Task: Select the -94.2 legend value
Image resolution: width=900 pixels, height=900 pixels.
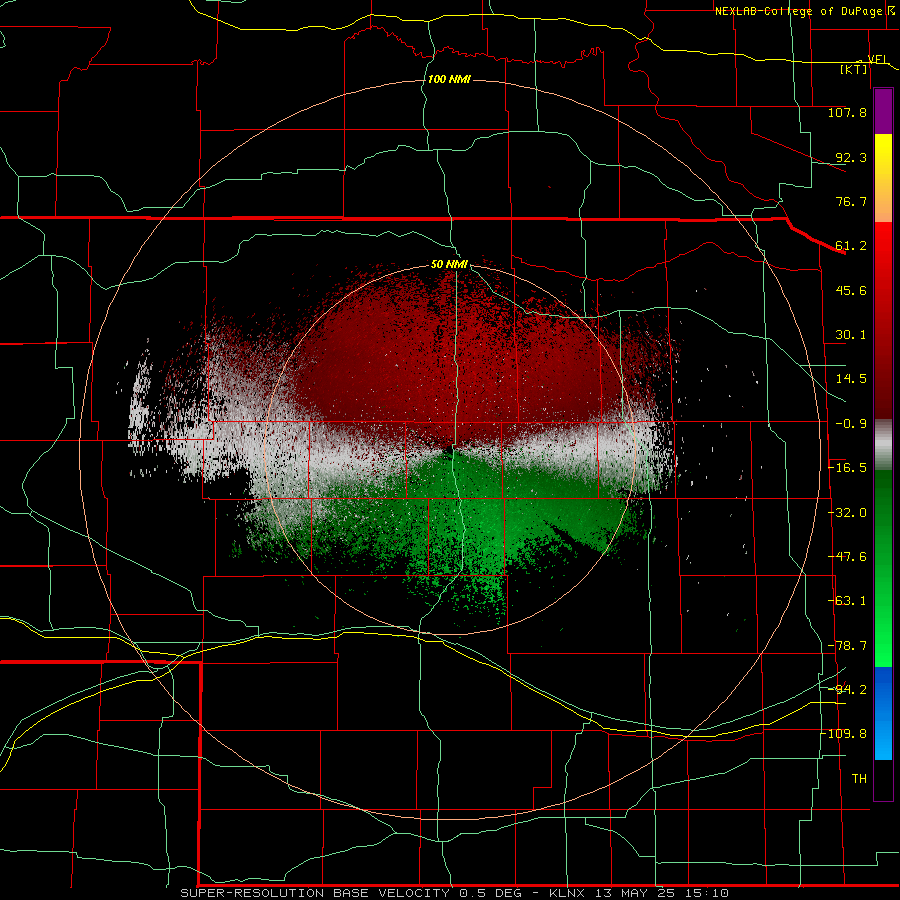Action: (847, 690)
